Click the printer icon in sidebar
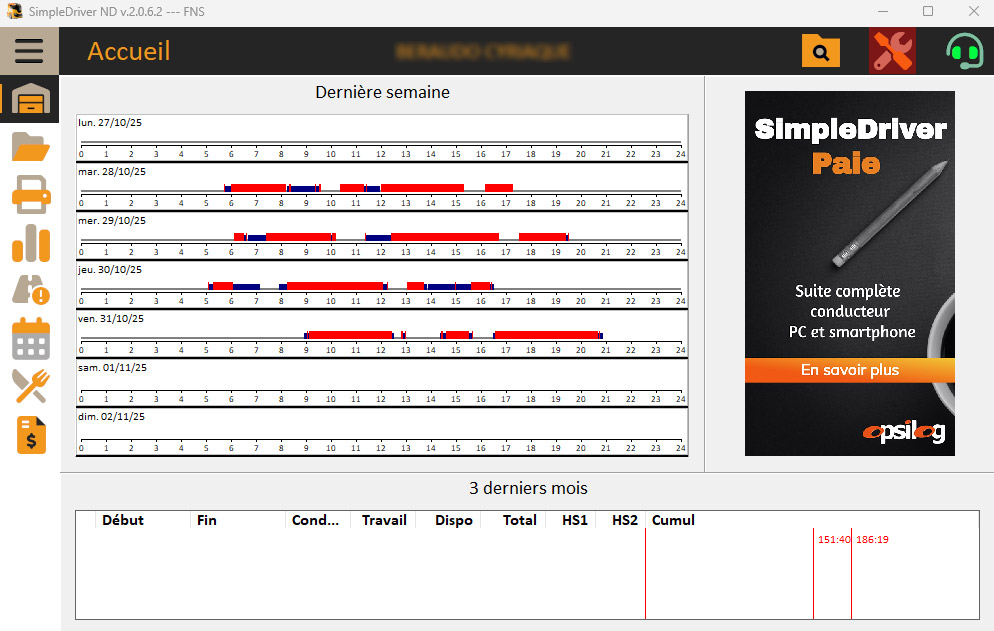This screenshot has height=631, width=994. [x=30, y=195]
